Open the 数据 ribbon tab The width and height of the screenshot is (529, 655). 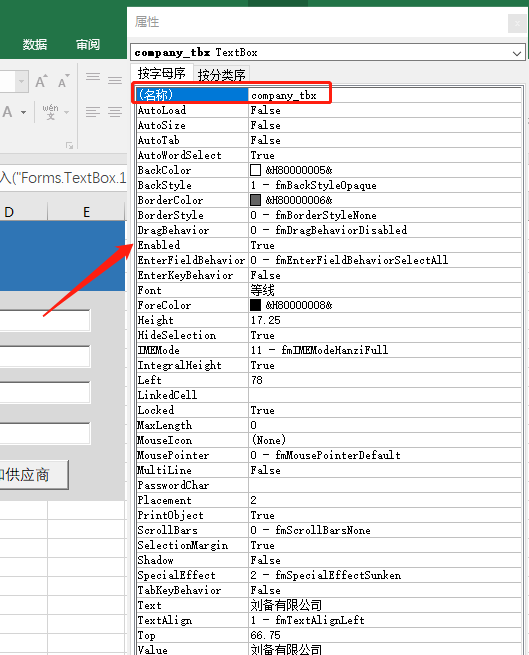click(35, 44)
